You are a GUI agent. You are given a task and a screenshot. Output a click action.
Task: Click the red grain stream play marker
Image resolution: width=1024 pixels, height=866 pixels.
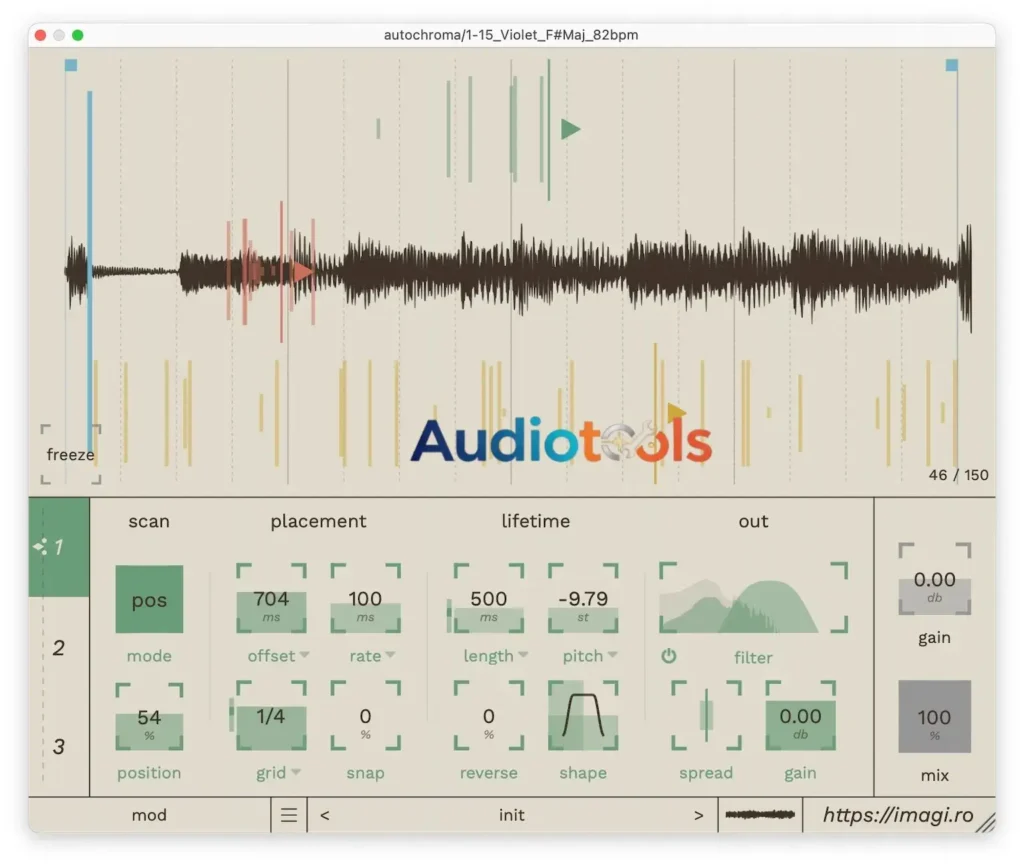[x=302, y=272]
